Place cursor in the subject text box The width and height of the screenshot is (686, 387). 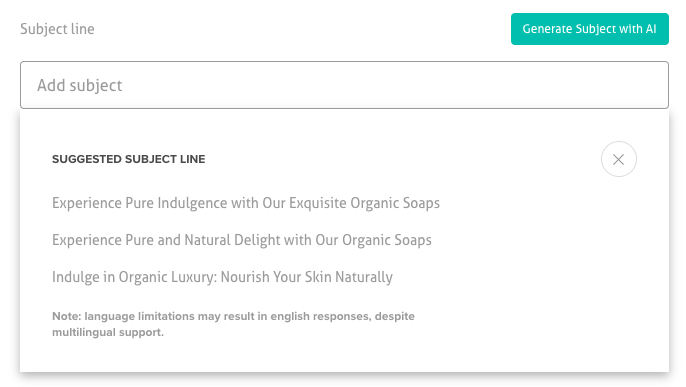[x=344, y=85]
